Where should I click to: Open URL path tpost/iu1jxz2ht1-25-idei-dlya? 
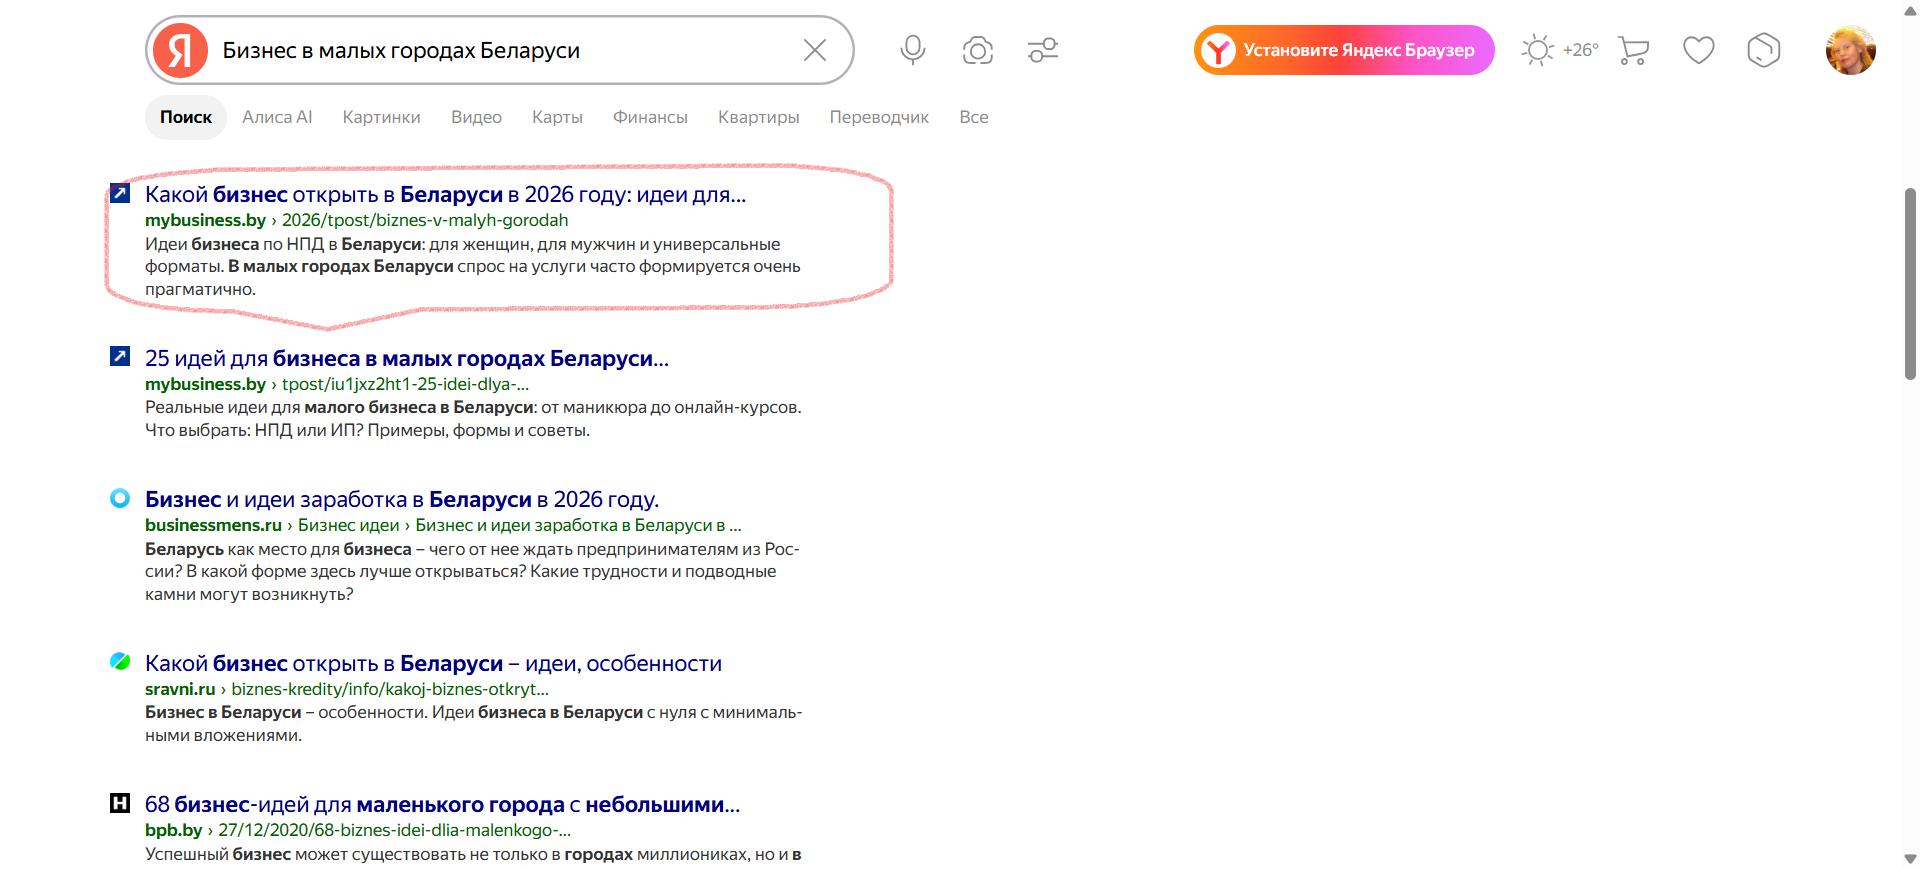[405, 384]
